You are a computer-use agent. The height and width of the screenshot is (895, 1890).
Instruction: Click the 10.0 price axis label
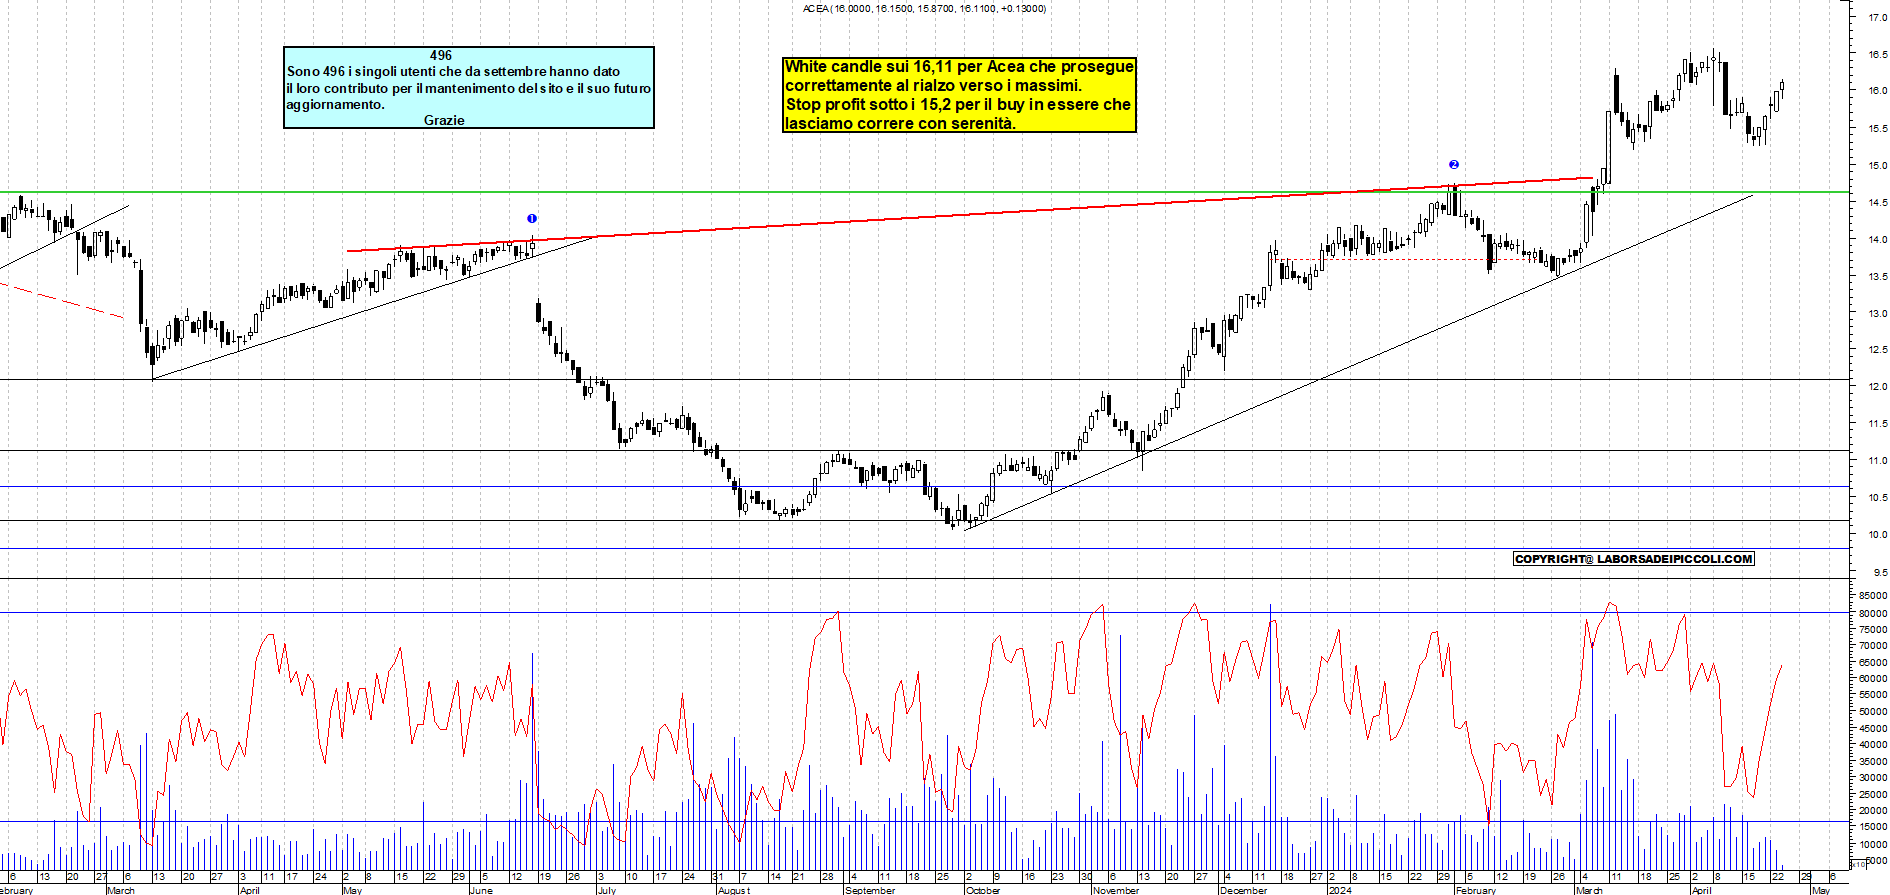tap(1877, 535)
